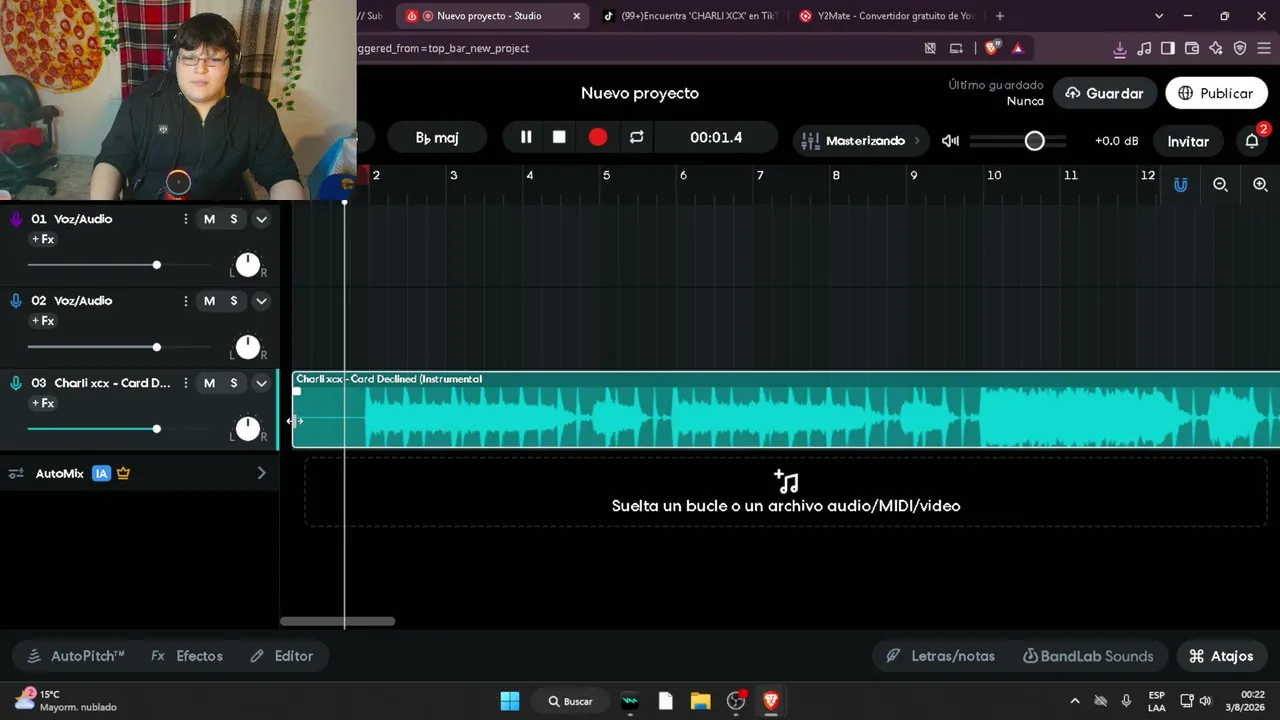
Task: Open the B♭ maj key selector
Action: [437, 138]
